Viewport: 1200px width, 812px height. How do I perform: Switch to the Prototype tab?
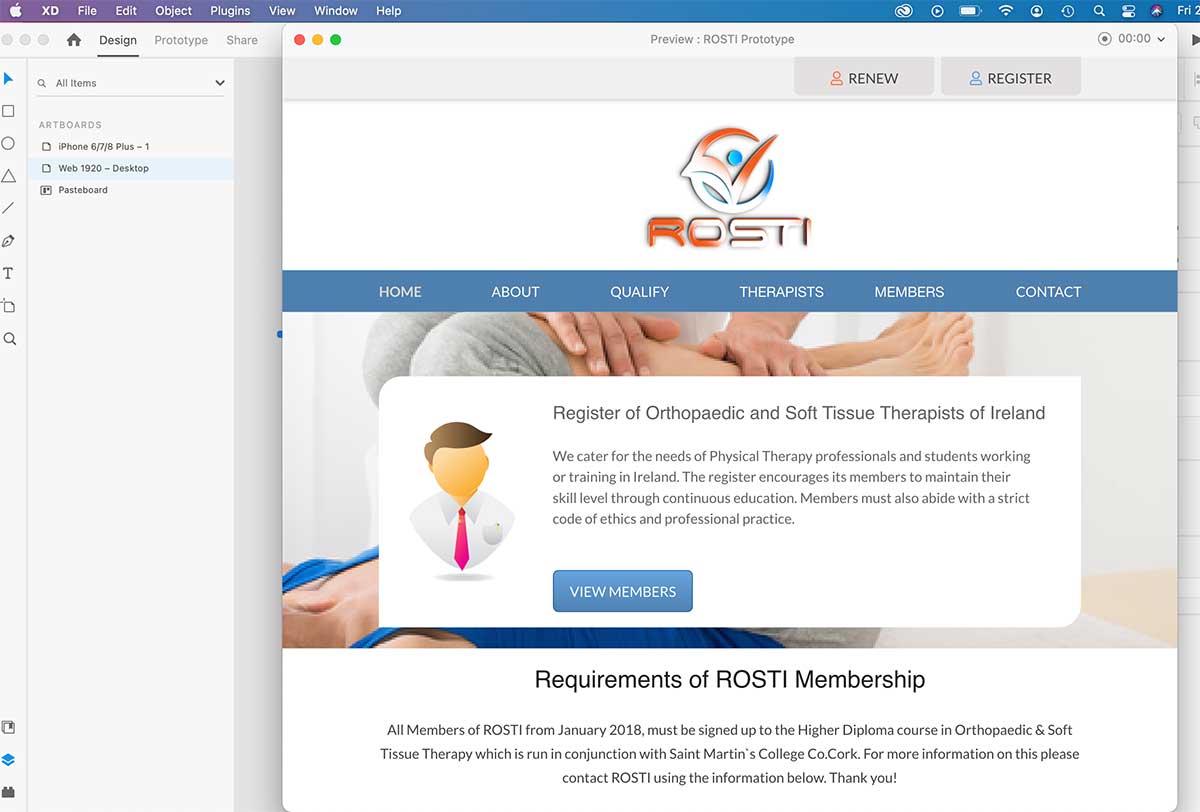coord(181,40)
